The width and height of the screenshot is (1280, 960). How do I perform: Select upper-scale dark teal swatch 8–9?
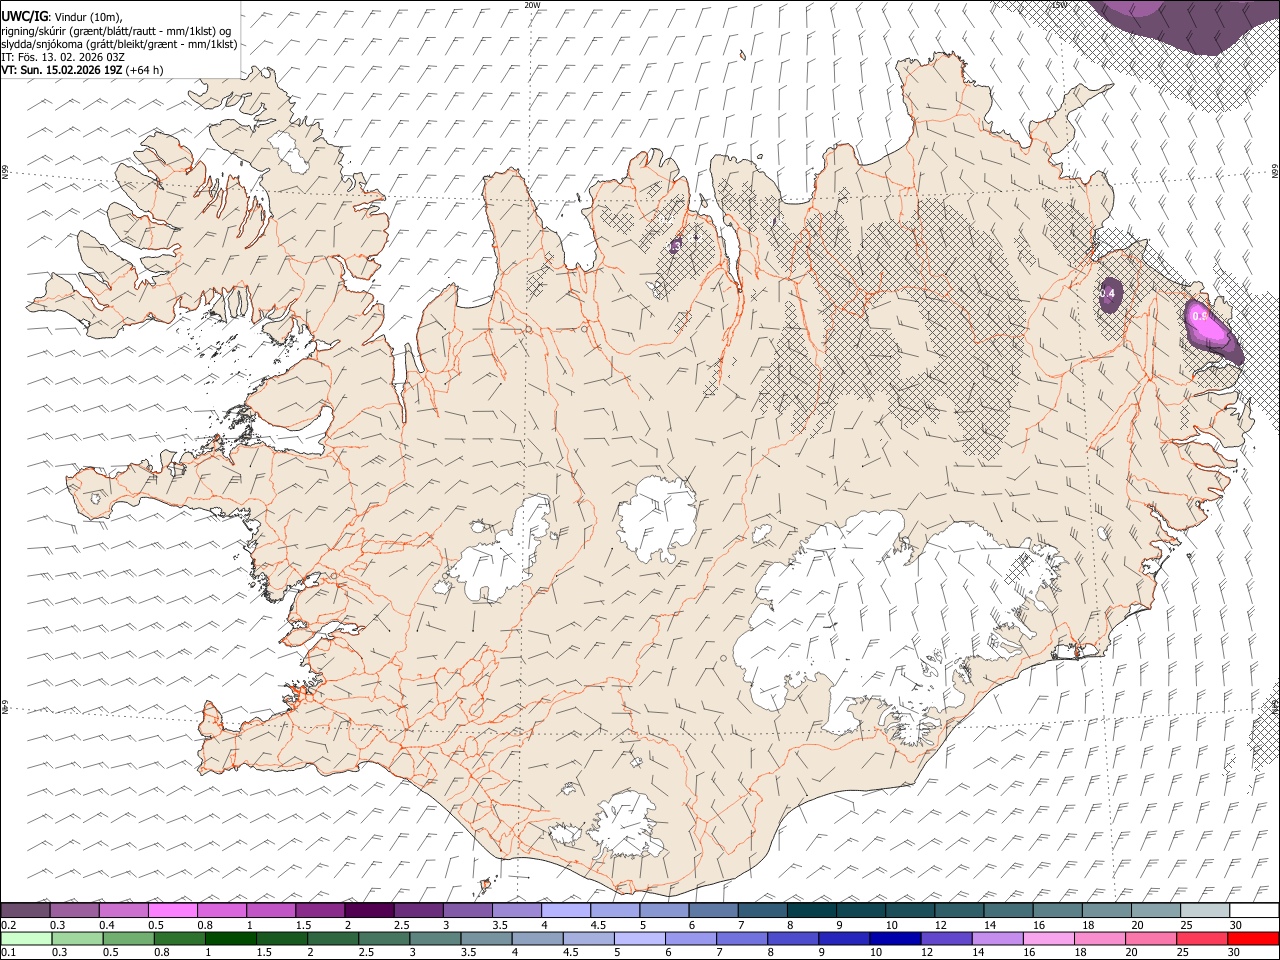click(812, 911)
